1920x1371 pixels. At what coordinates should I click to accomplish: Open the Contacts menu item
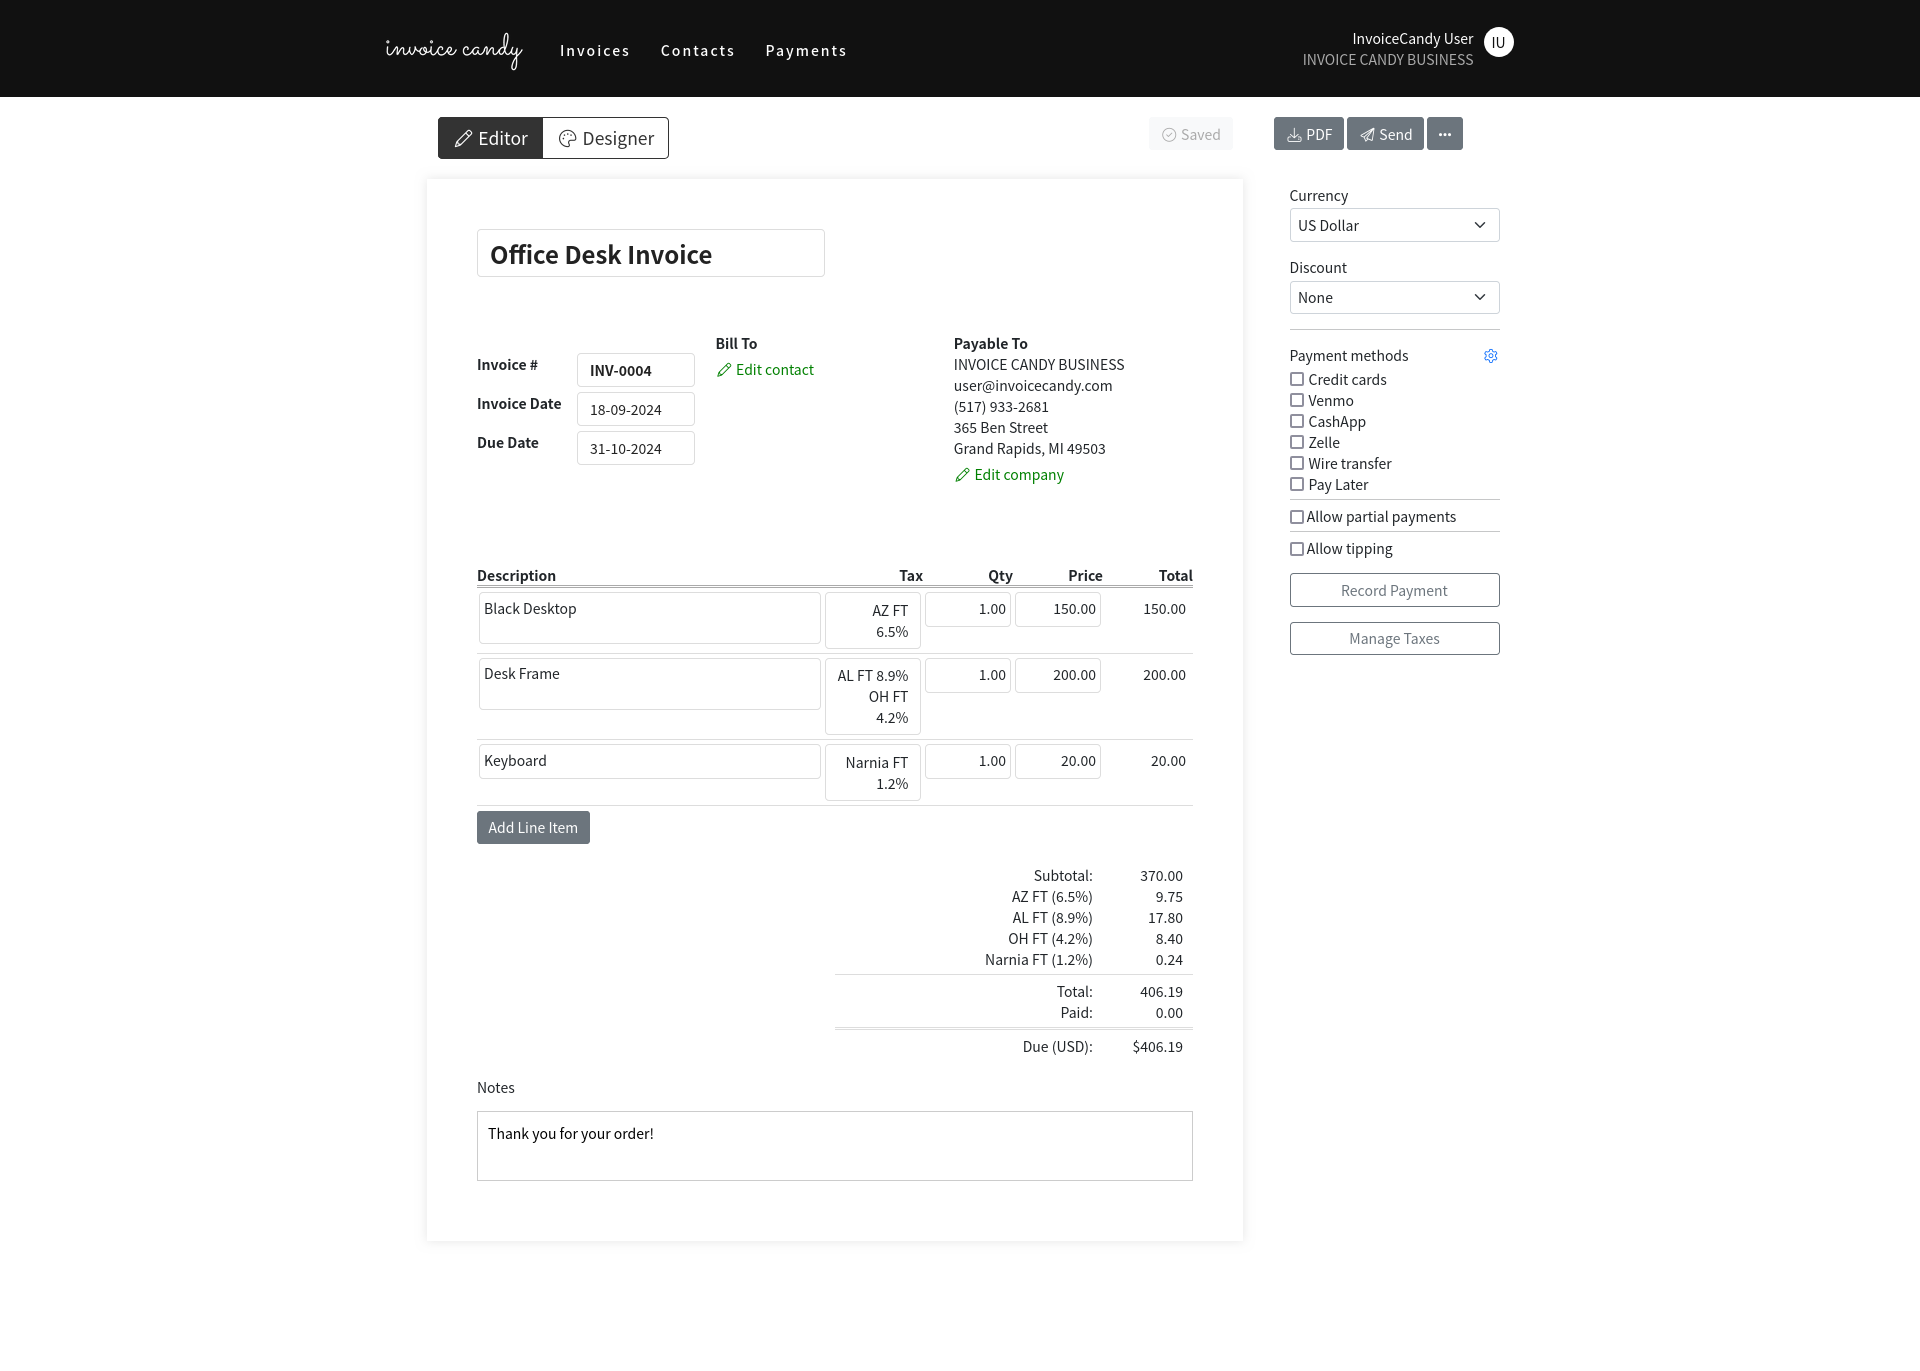pyautogui.click(x=697, y=51)
